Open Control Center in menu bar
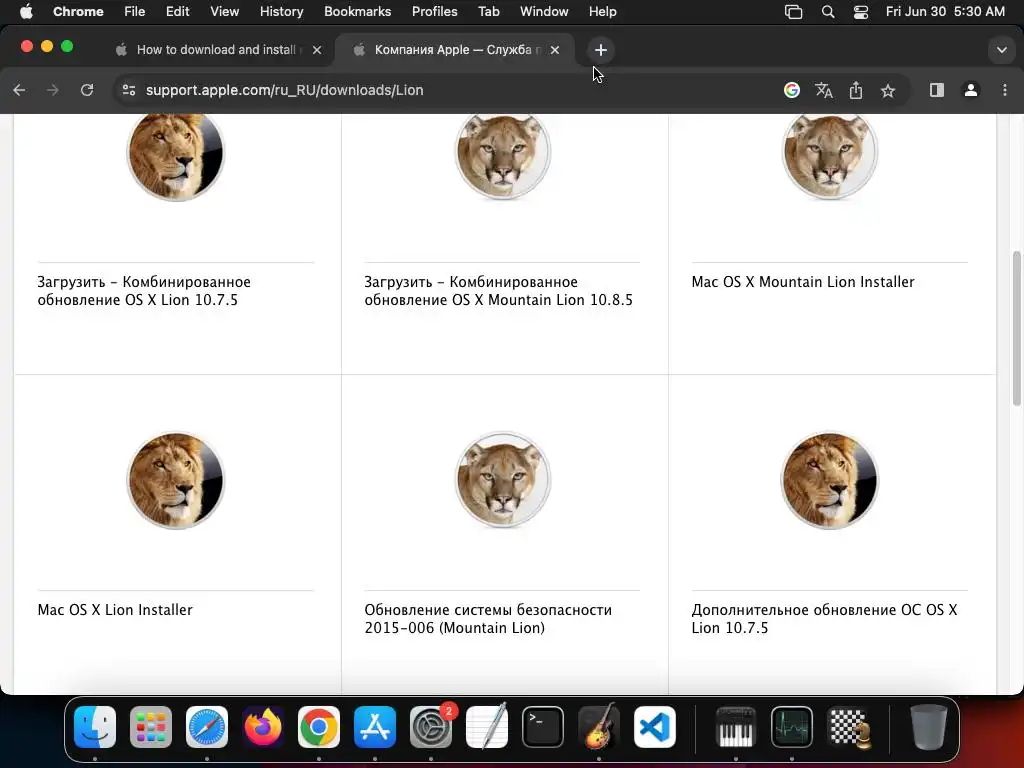This screenshot has height=768, width=1024. [x=861, y=12]
